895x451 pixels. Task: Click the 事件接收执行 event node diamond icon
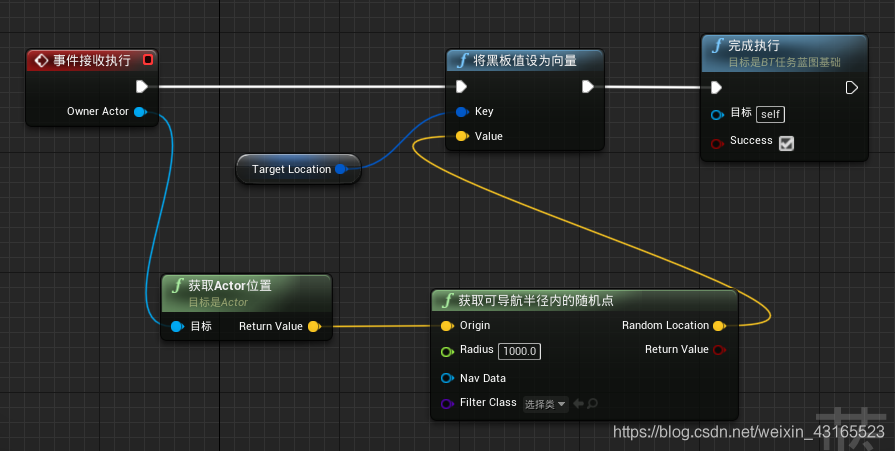[x=41, y=60]
